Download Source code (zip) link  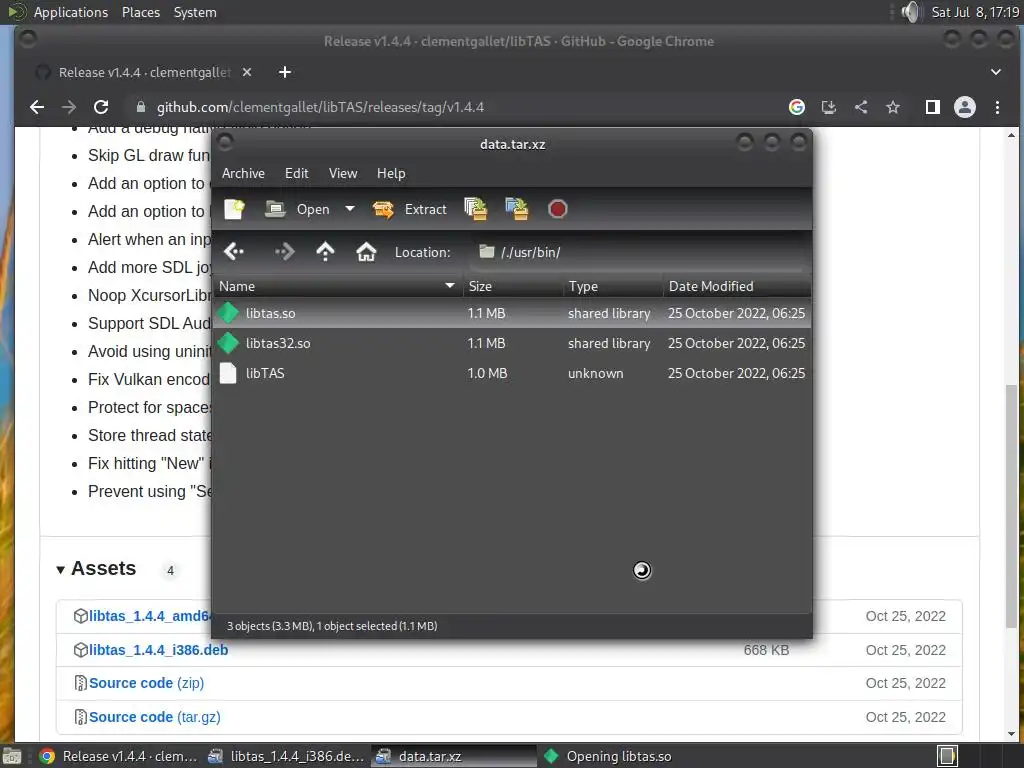coord(146,683)
